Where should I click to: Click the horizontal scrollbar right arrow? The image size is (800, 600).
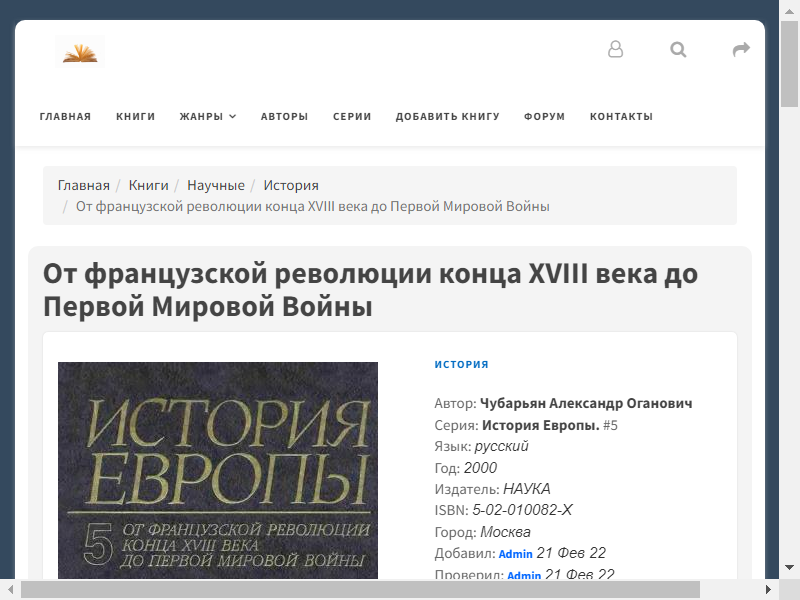click(x=768, y=590)
